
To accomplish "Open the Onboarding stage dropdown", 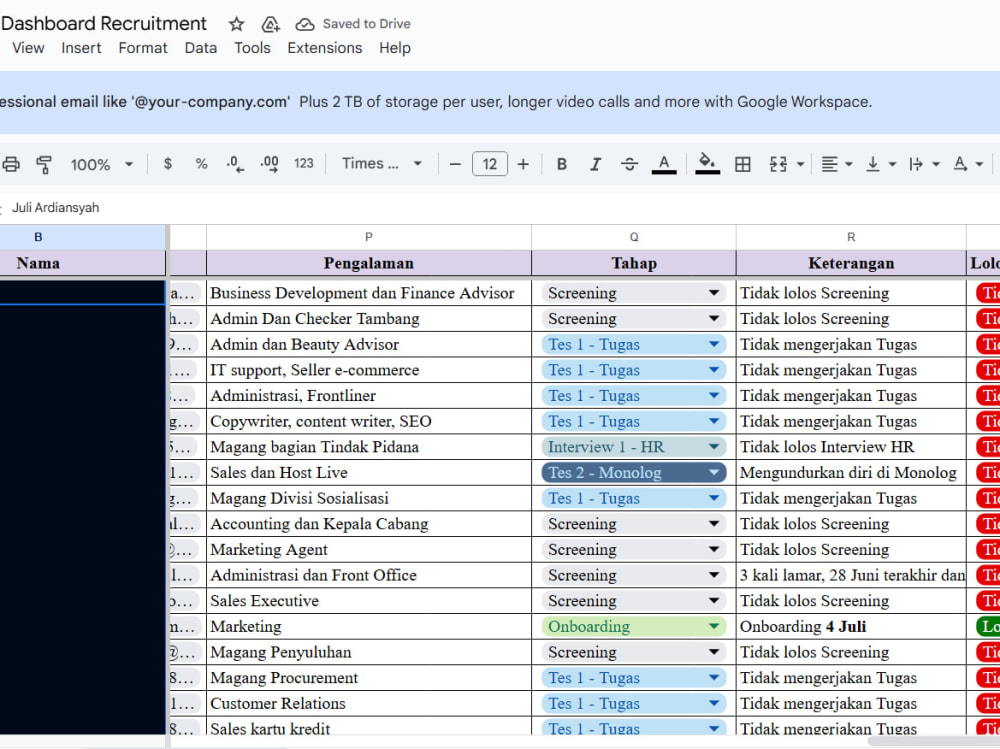I will click(714, 627).
